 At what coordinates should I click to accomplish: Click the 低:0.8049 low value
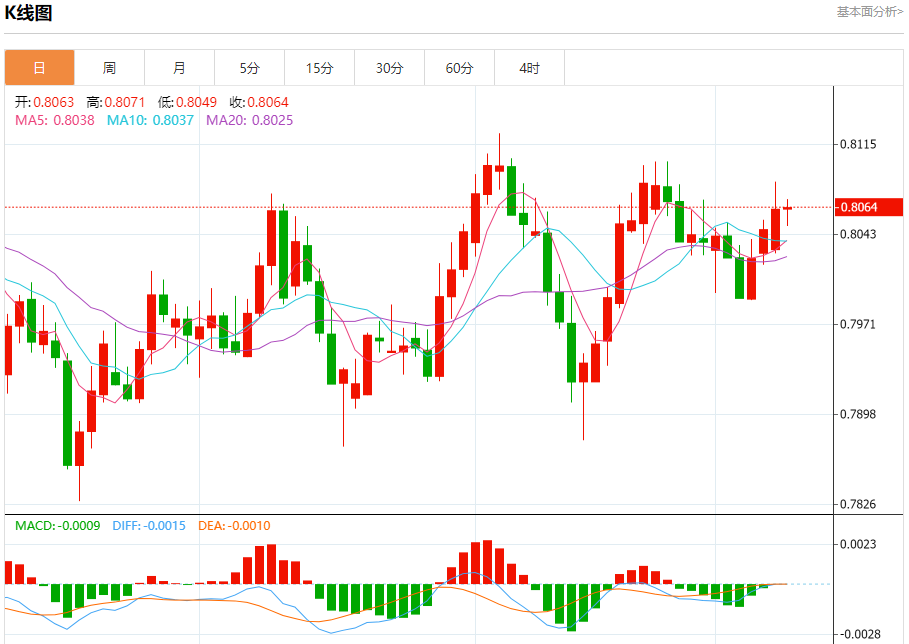click(187, 103)
